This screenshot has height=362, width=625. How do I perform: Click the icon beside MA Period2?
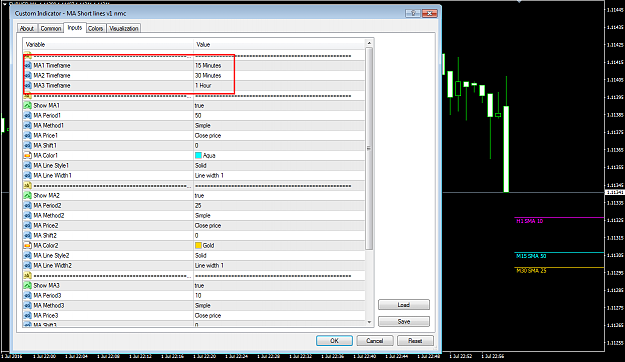(x=28, y=206)
